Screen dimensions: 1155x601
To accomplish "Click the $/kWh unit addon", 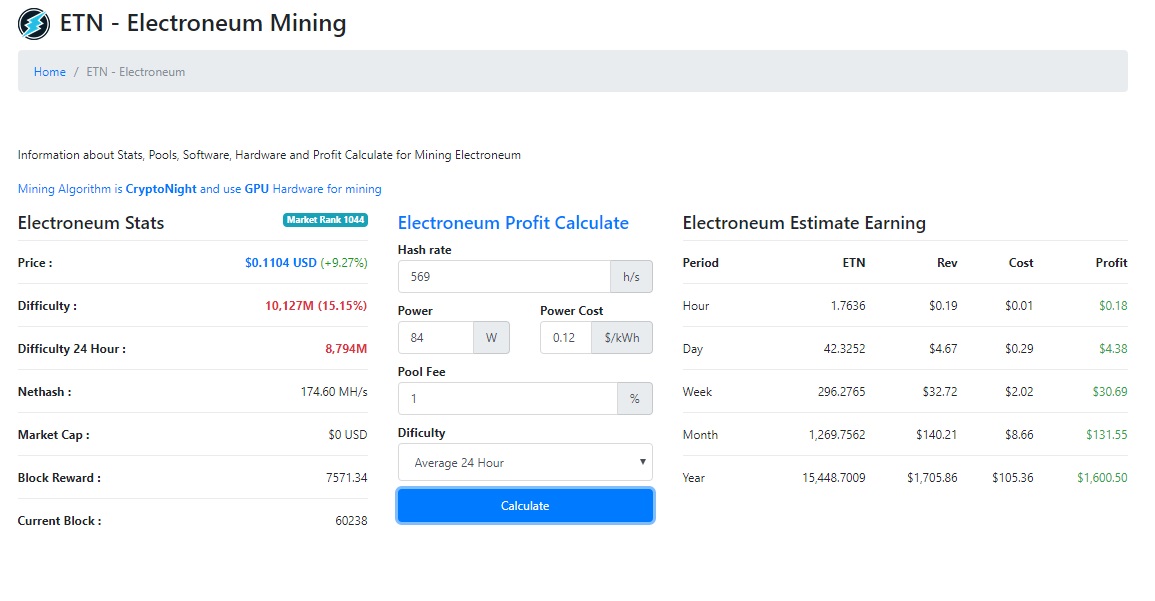I will pos(621,338).
